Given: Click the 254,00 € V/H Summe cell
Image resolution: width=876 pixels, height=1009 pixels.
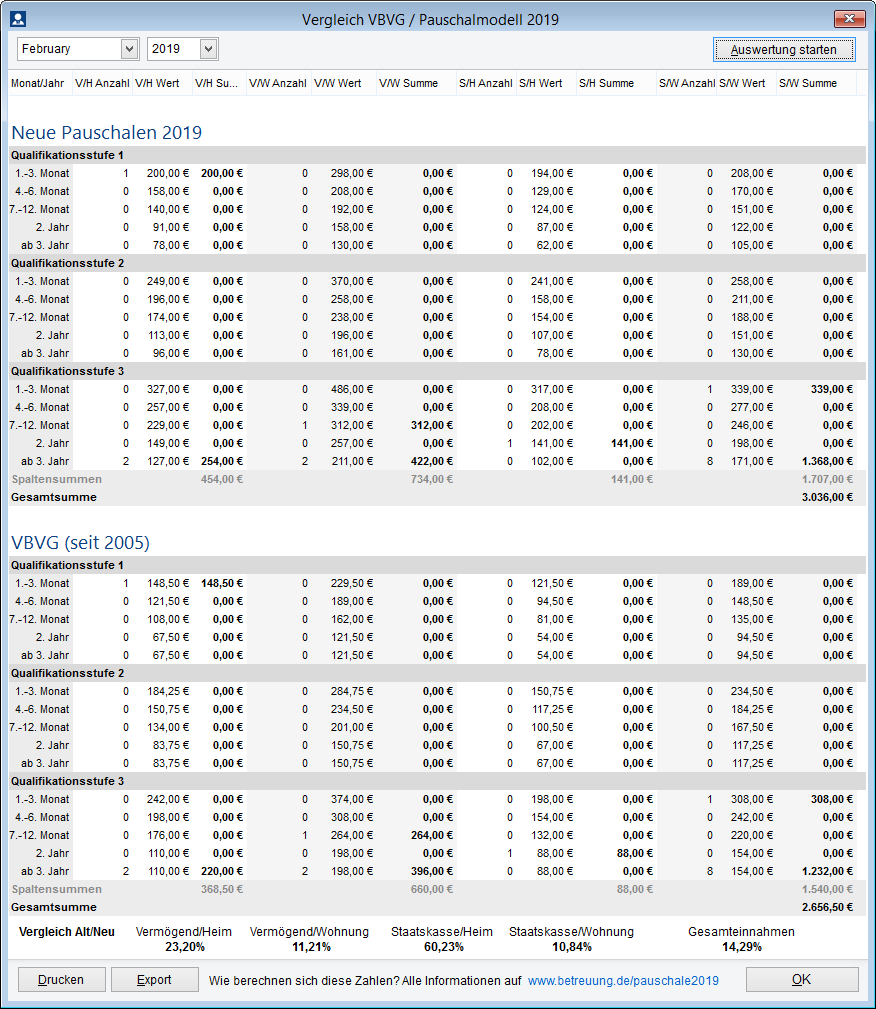Looking at the screenshot, I should 221,461.
